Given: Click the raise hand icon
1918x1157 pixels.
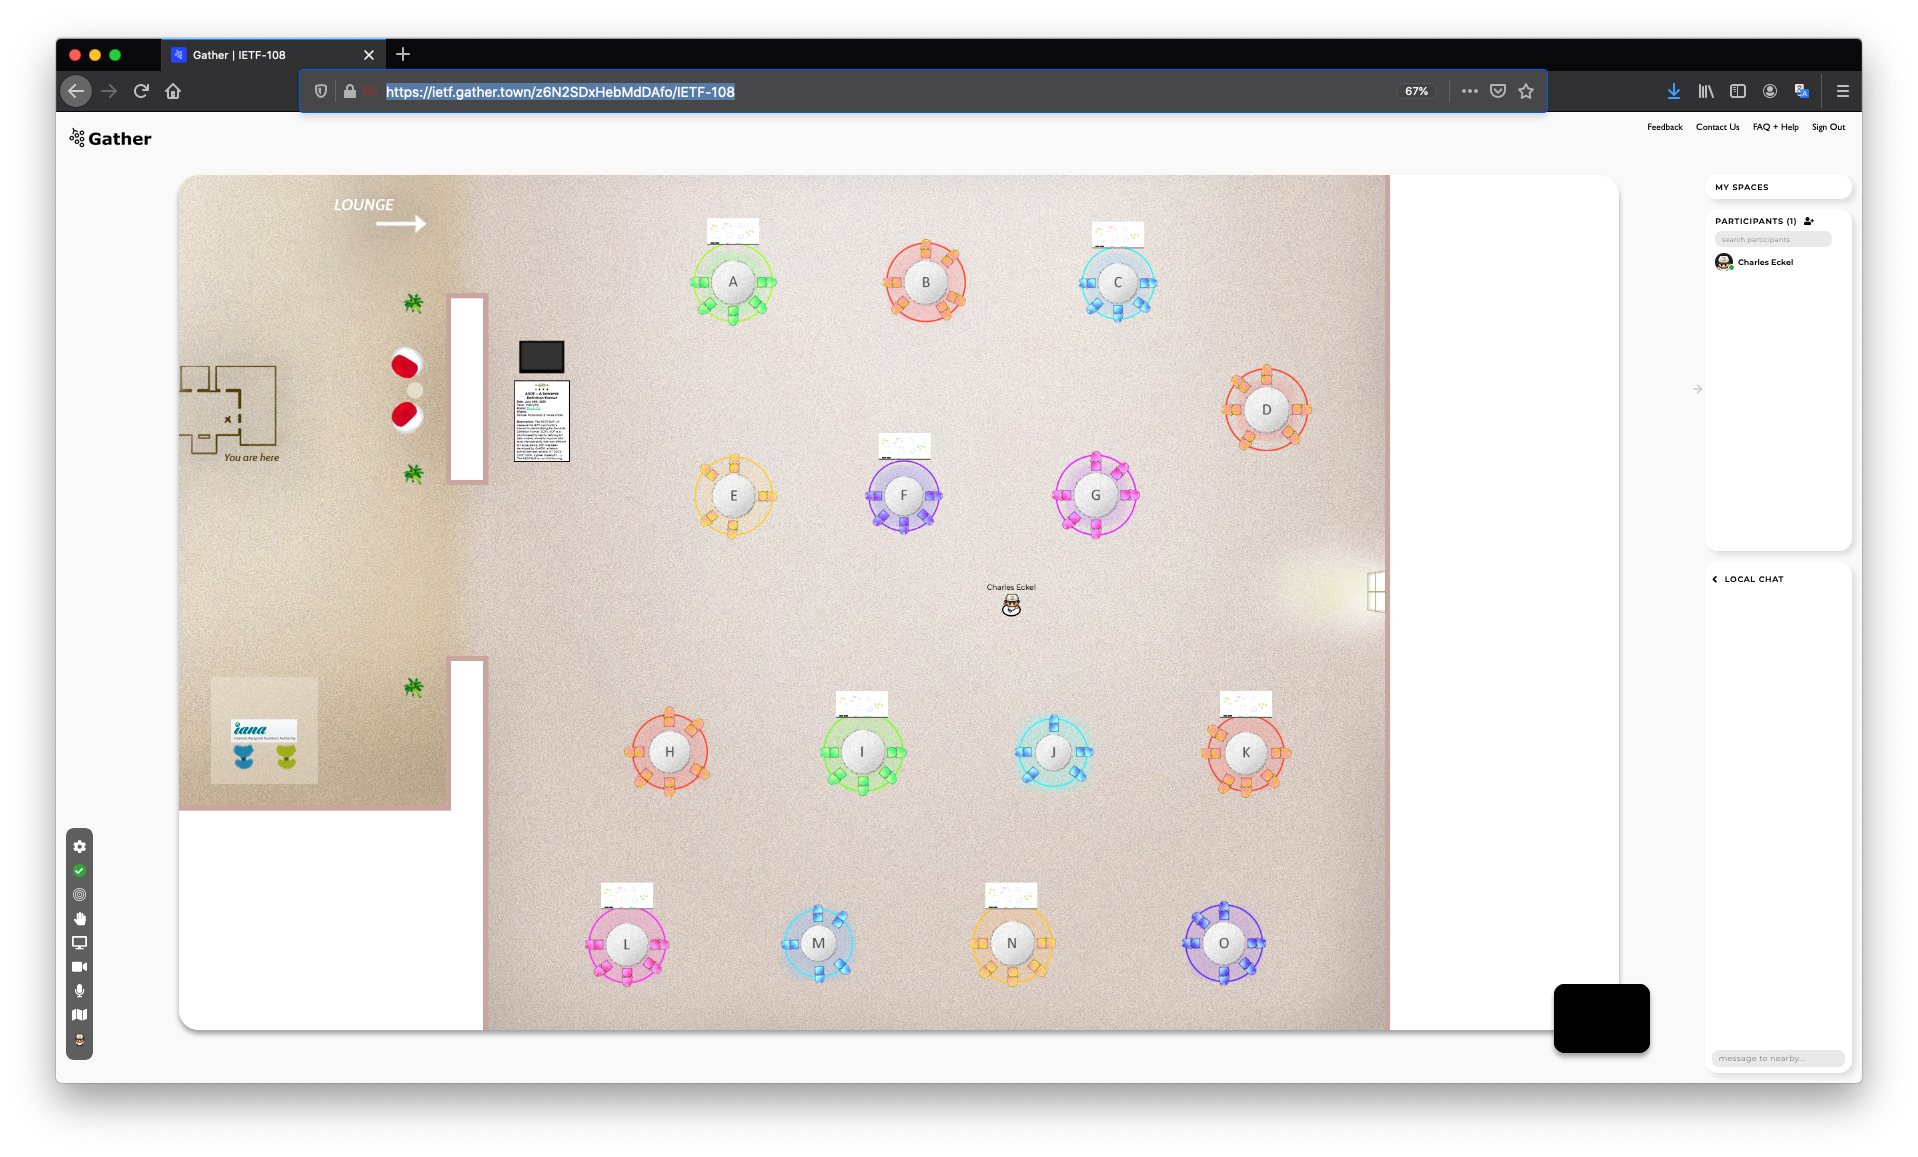Looking at the screenshot, I should click(79, 919).
